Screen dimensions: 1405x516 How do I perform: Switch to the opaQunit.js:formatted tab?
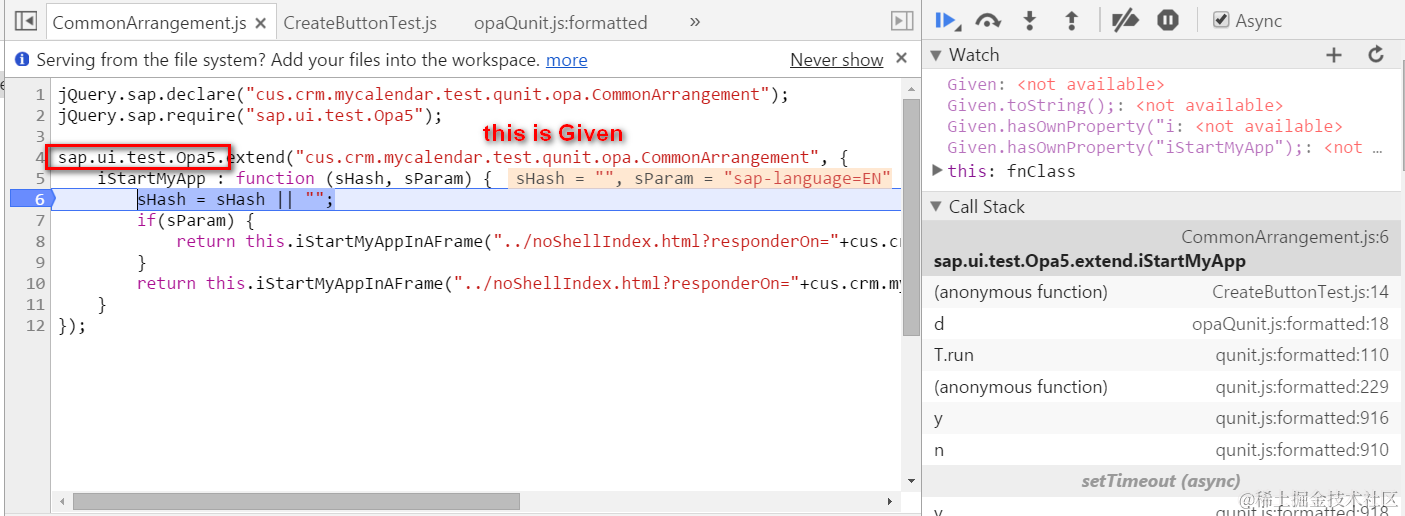tap(560, 22)
